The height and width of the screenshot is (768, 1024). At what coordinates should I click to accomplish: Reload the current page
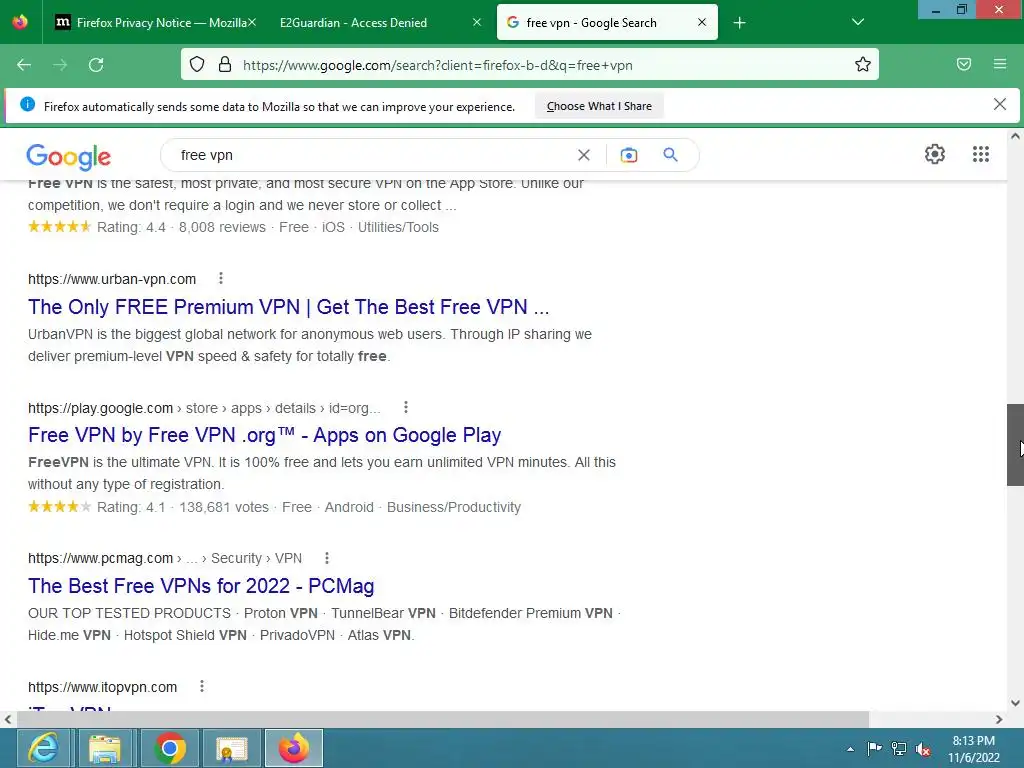click(96, 65)
